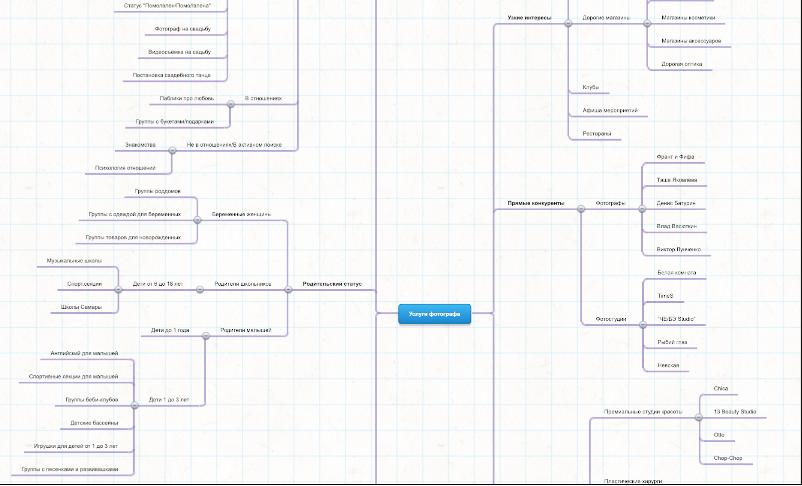
Task: Collapse the 'Родители малышей' node circle
Action: point(205,336)
